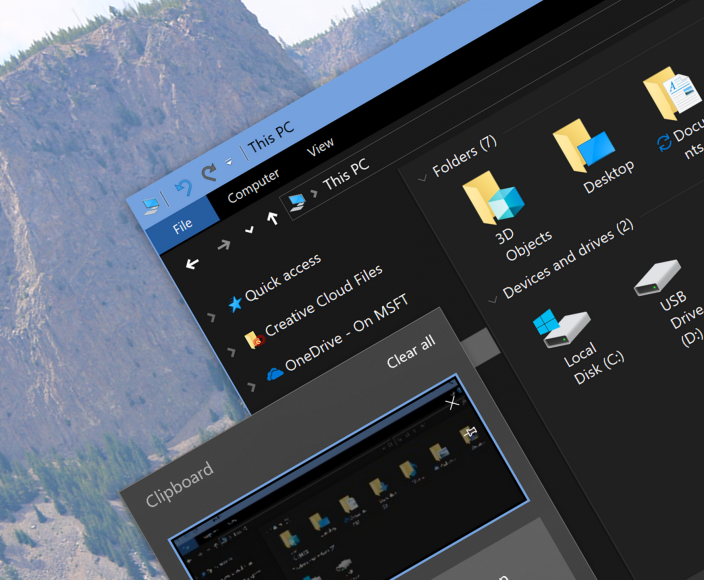Open Local Disk (C:) drive

[567, 329]
